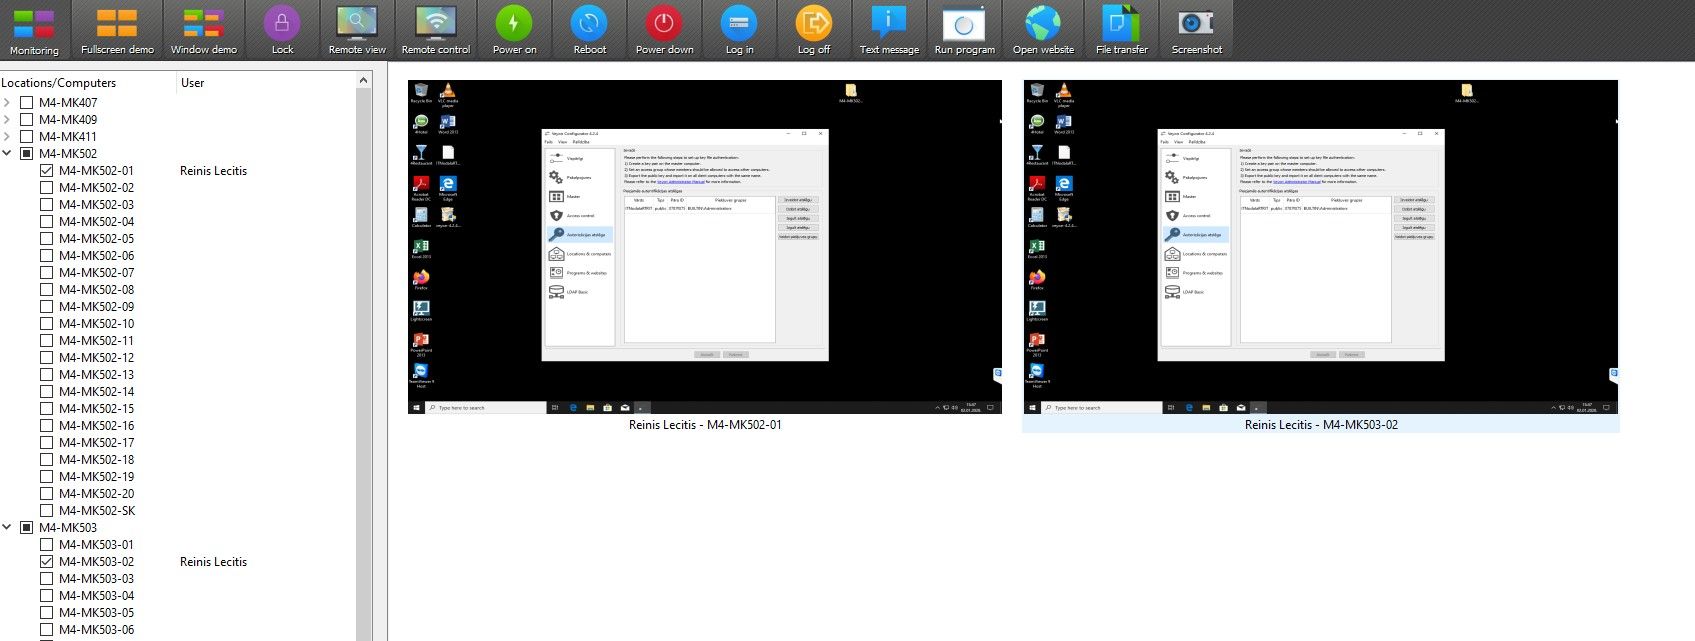This screenshot has width=1695, height=641.
Task: Click the User column header
Action: [266, 83]
